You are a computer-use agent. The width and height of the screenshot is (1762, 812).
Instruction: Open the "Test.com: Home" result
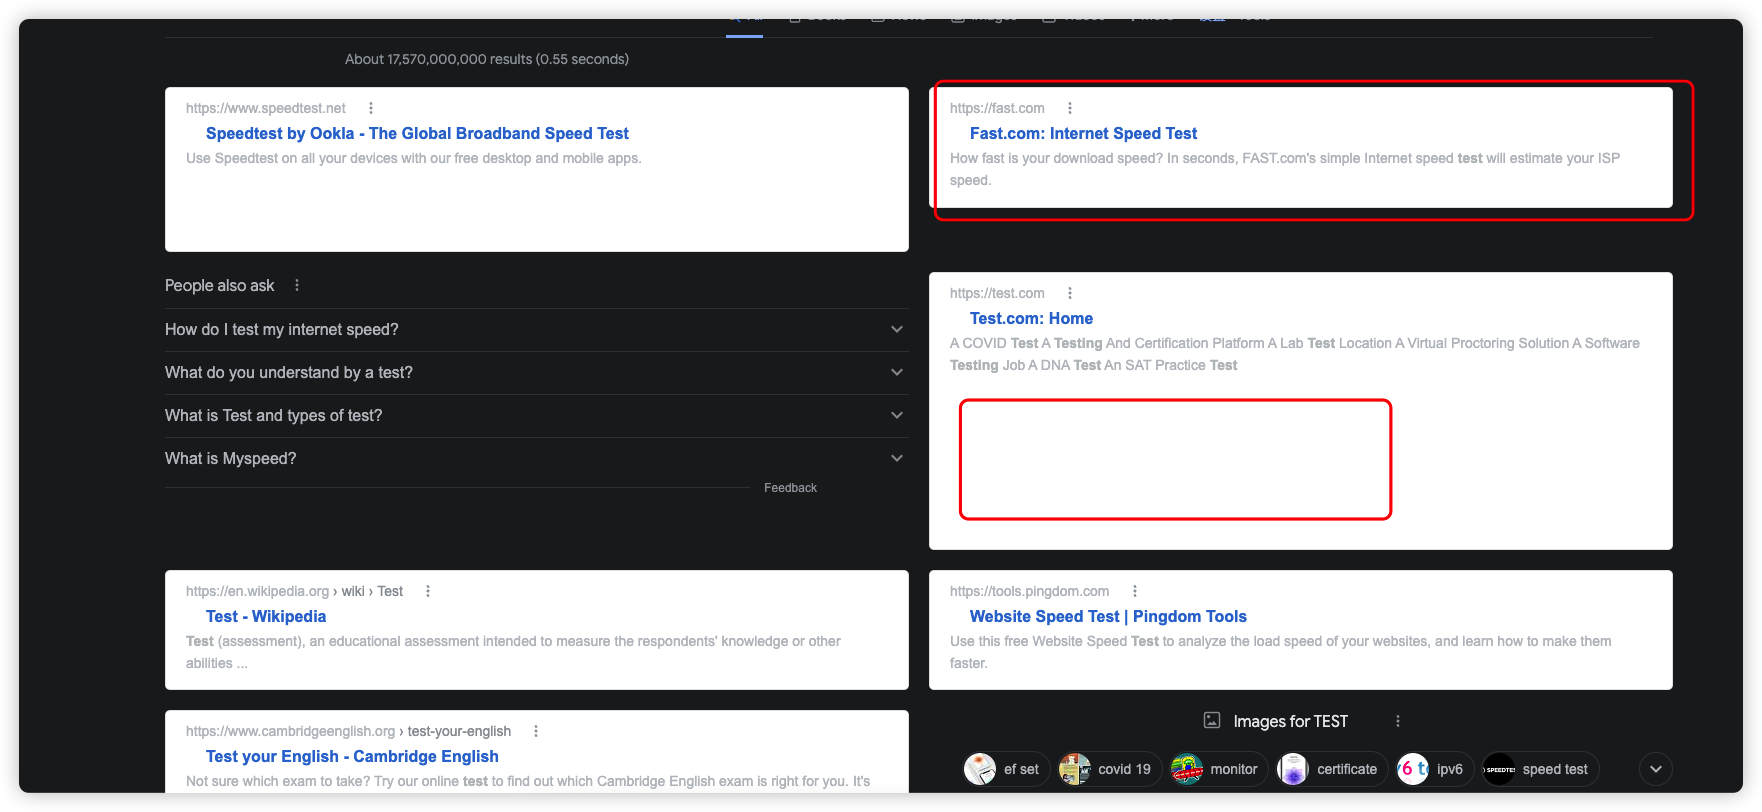point(1031,318)
